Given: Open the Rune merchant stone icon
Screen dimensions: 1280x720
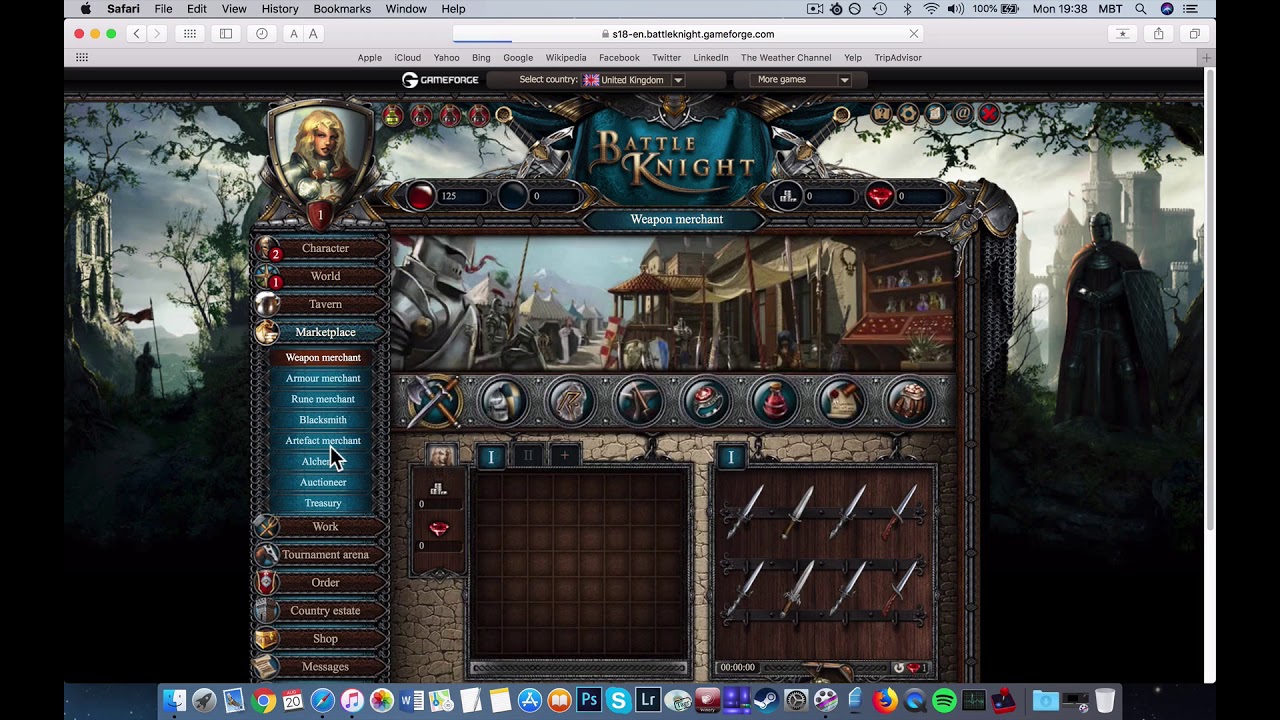Looking at the screenshot, I should tap(570, 401).
